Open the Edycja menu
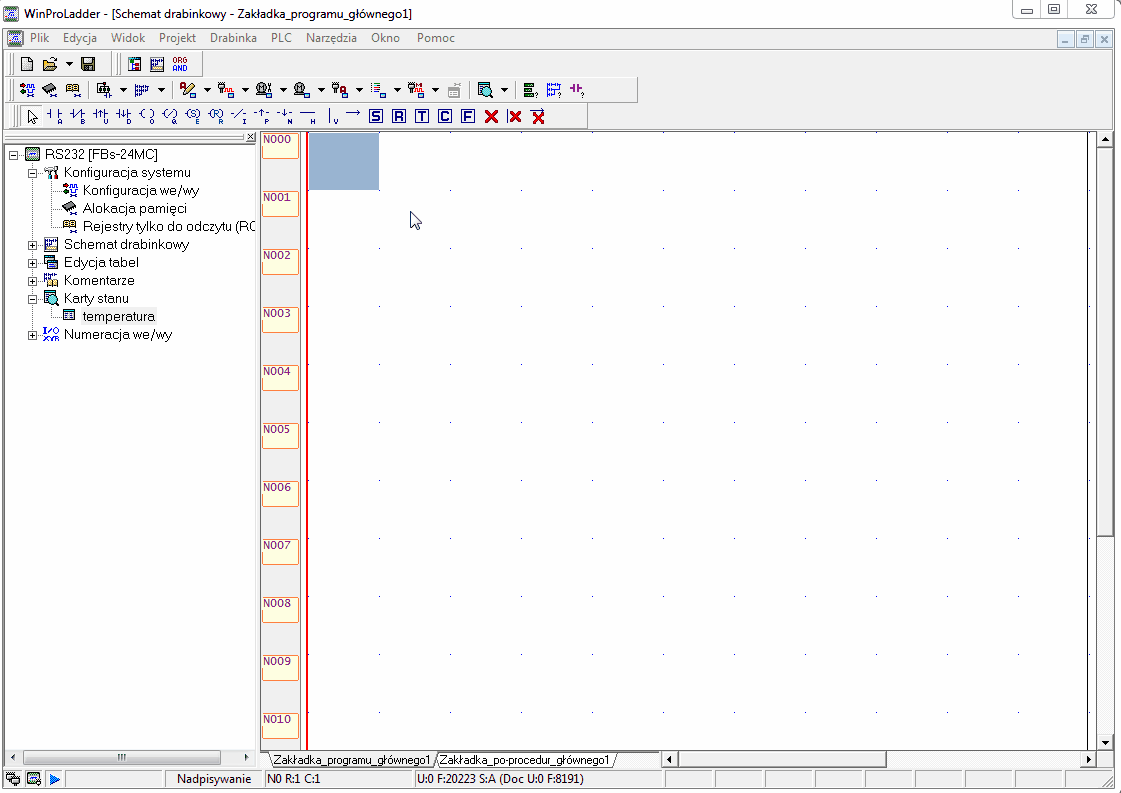The image size is (1121, 793). pos(79,38)
